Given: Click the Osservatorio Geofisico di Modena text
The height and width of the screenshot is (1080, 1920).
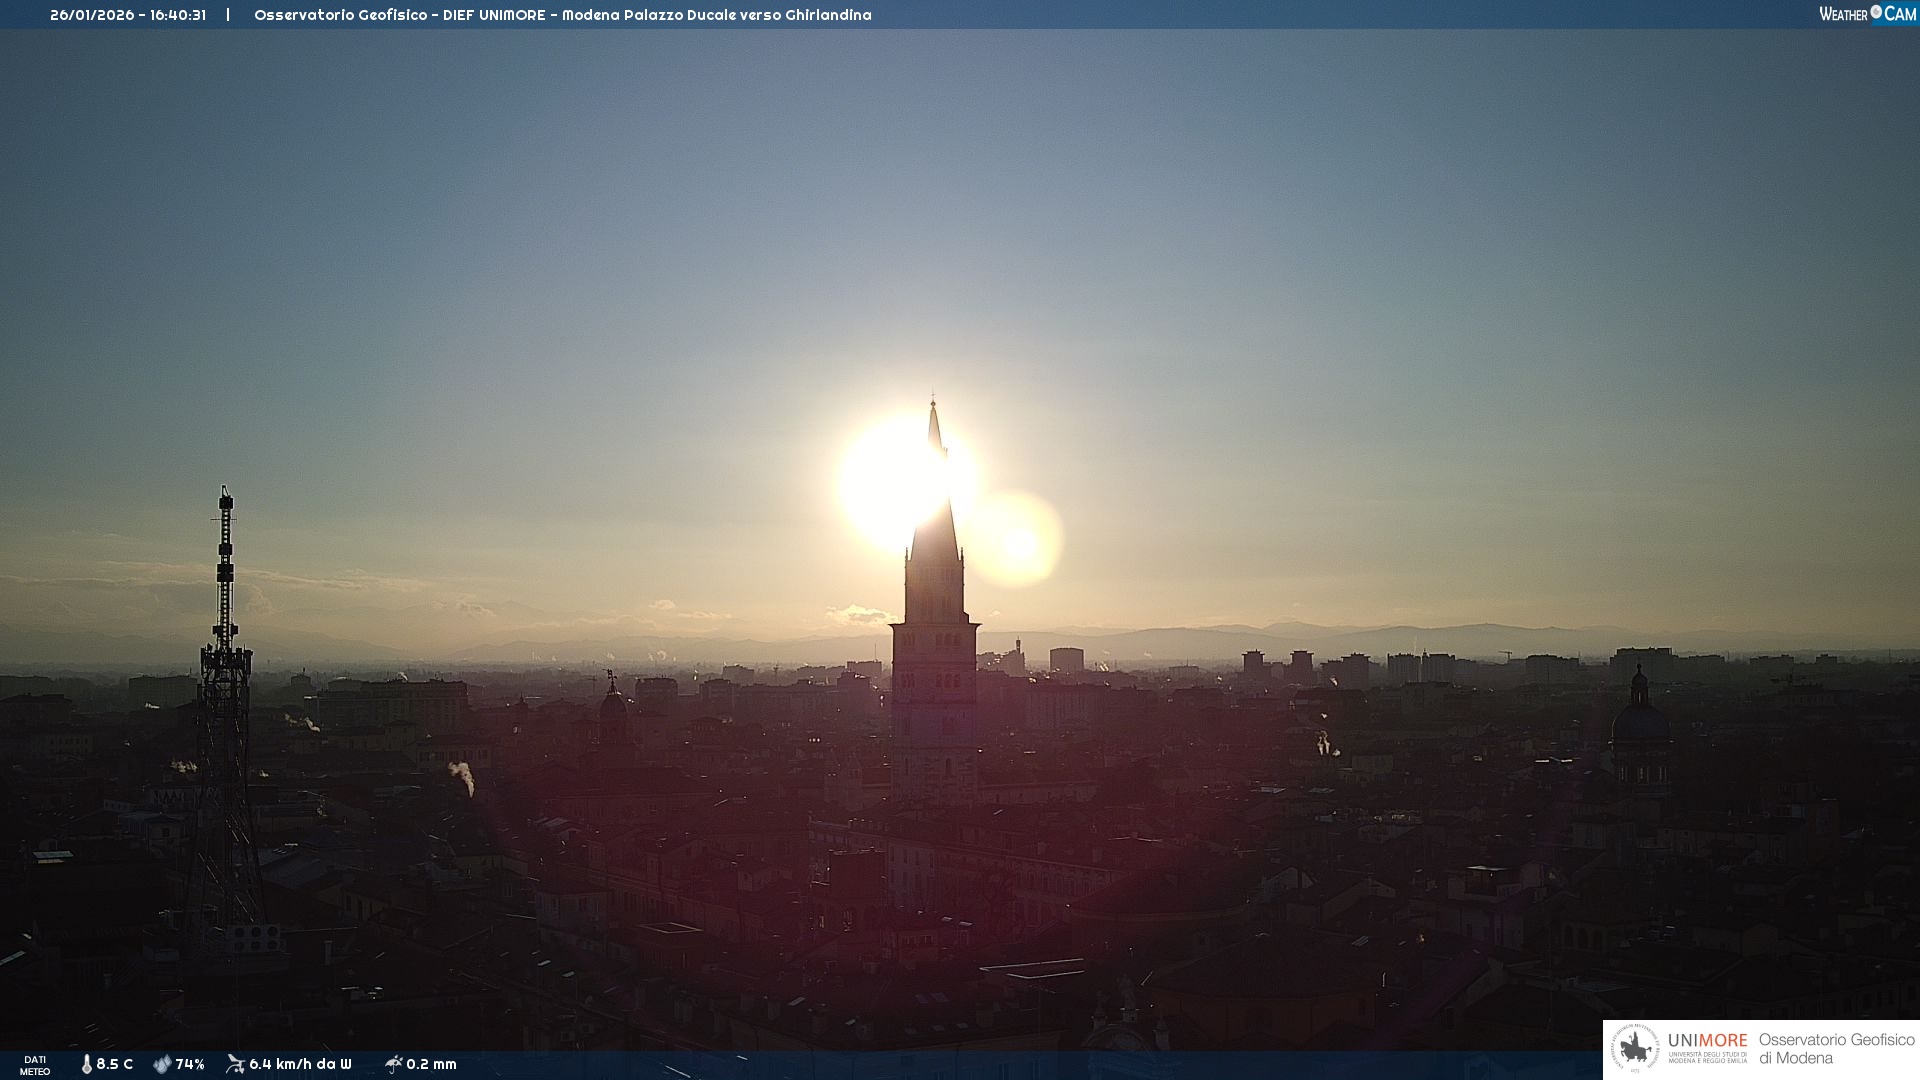Looking at the screenshot, I should pyautogui.click(x=1836, y=1049).
